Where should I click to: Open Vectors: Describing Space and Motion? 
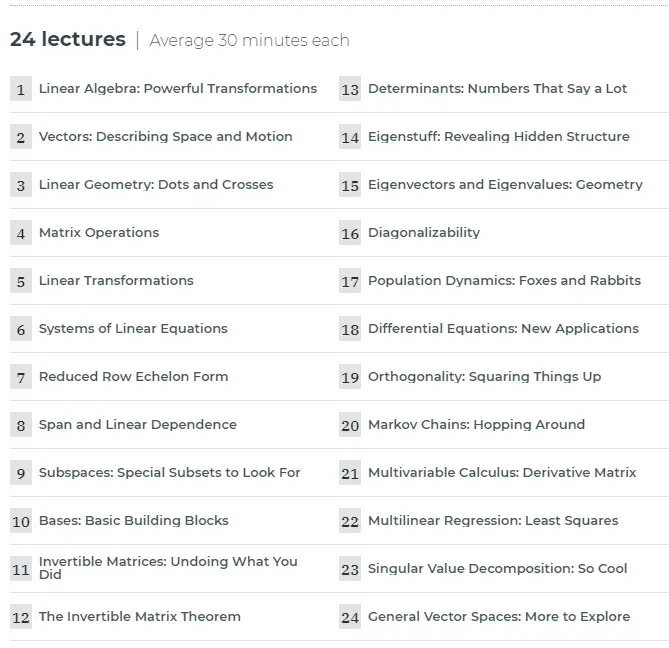166,136
